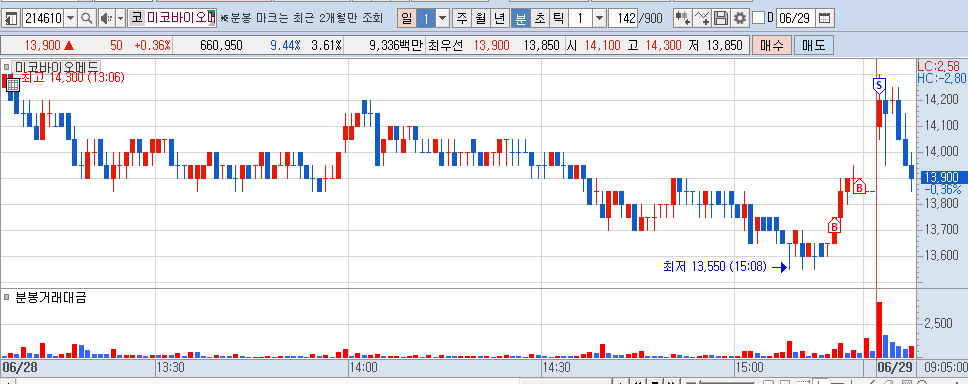Click the highlighted 1 period number button
This screenshot has height=384, width=968.
425,19
